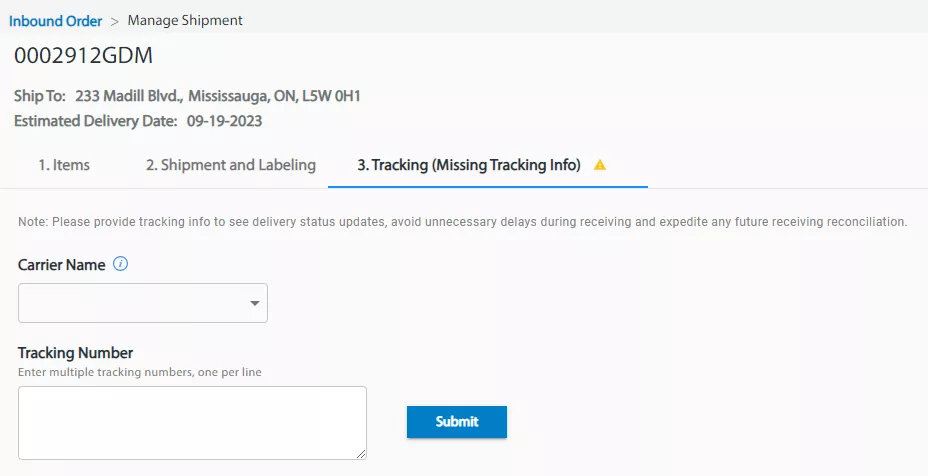Click the Carrier Name label
Viewport: 928px width, 476px height.
[62, 265]
